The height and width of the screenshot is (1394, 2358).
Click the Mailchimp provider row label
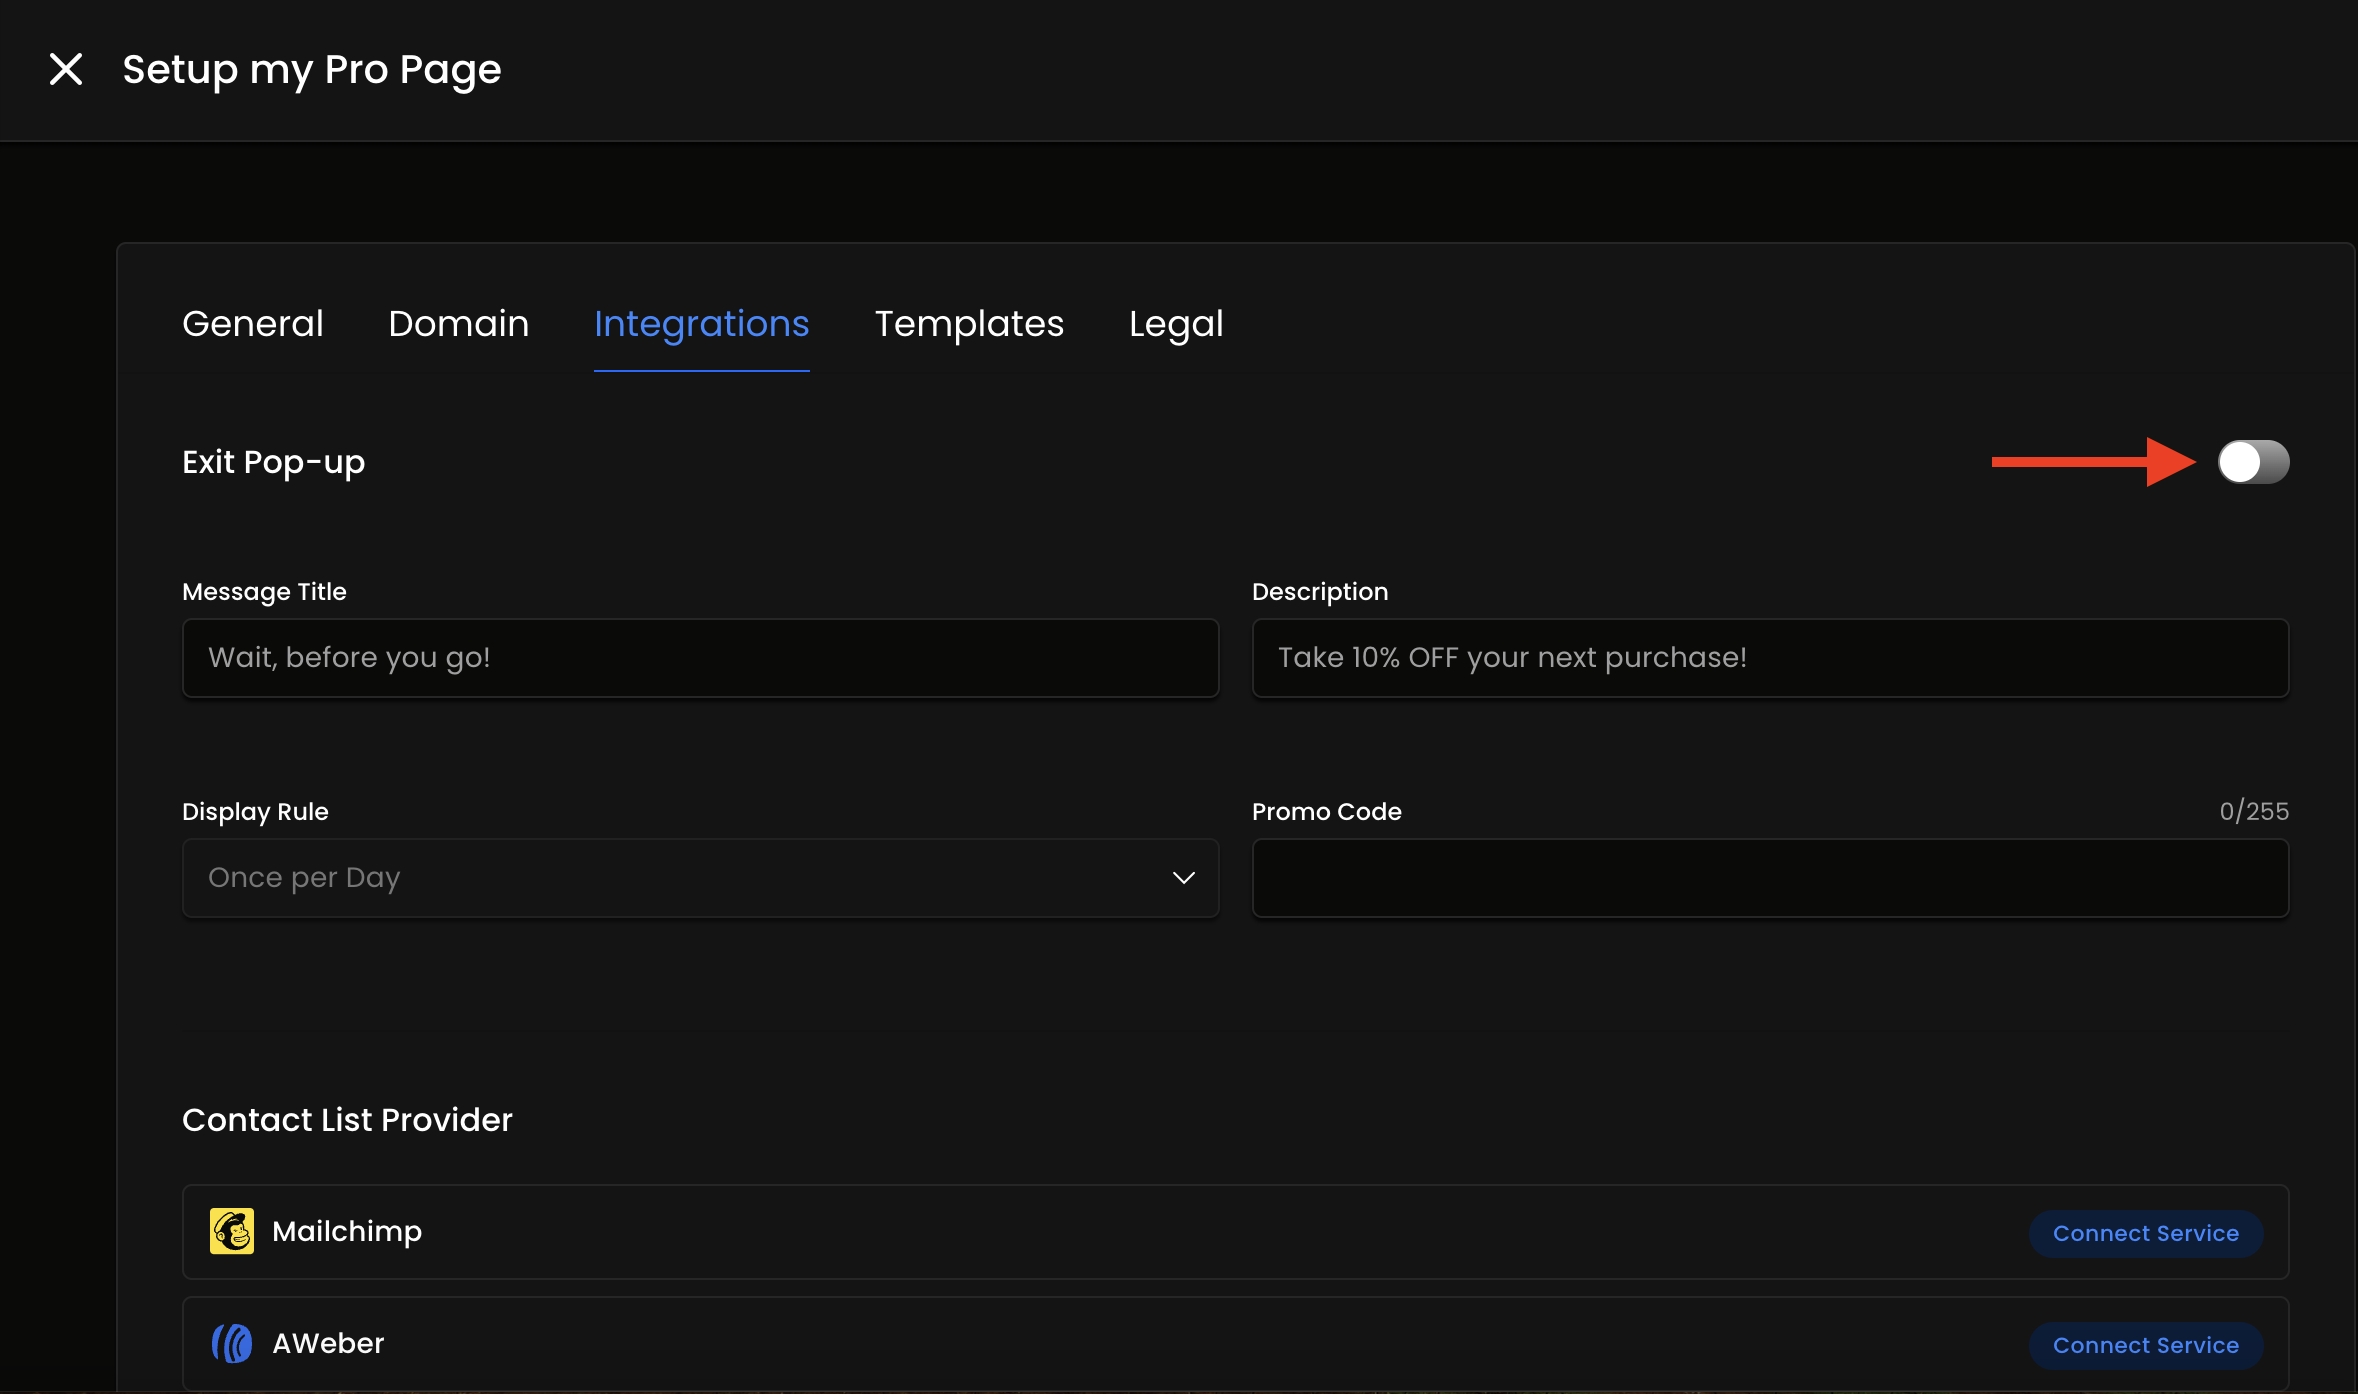pyautogui.click(x=347, y=1231)
